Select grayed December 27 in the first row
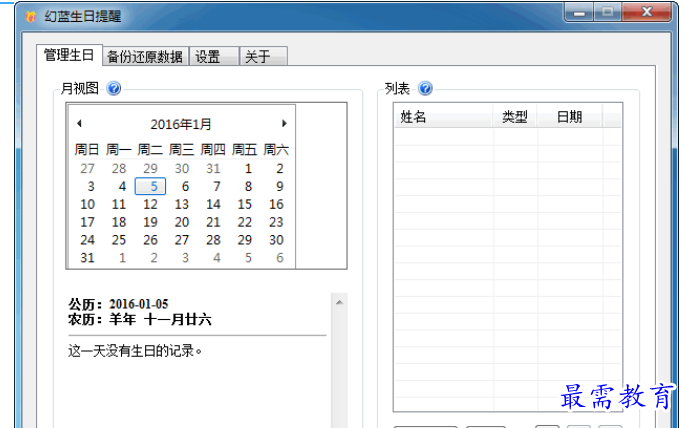The width and height of the screenshot is (682, 428). (x=87, y=168)
